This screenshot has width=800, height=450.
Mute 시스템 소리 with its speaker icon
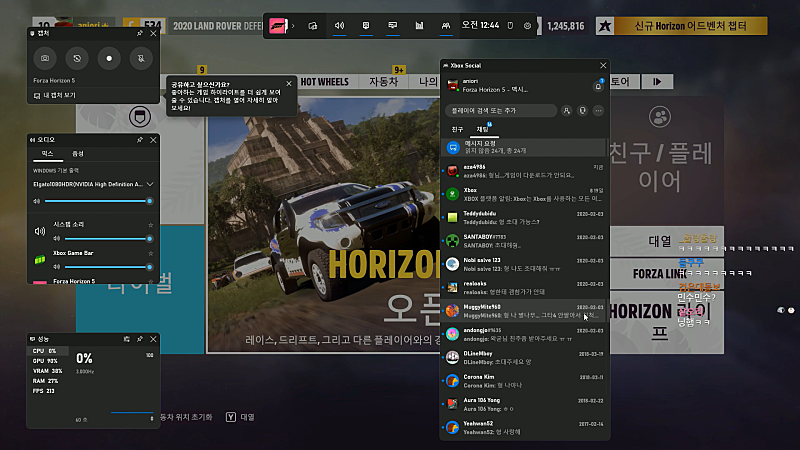[57, 238]
